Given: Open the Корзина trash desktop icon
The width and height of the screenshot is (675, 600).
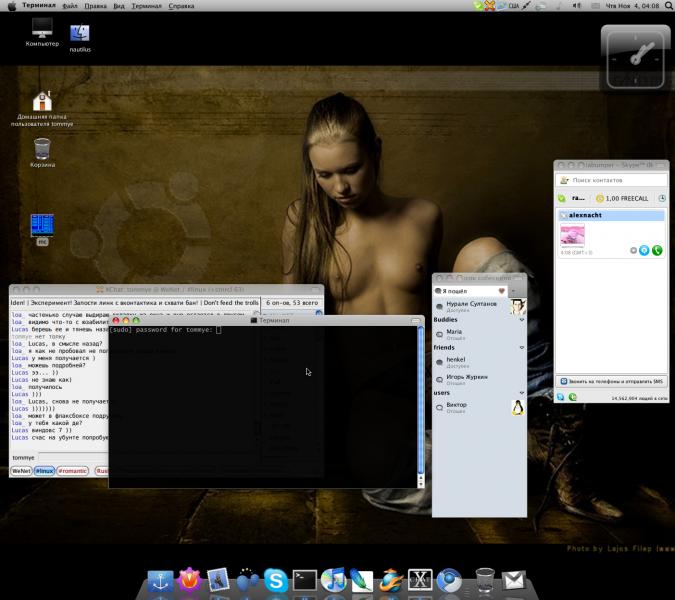Looking at the screenshot, I should click(42, 152).
